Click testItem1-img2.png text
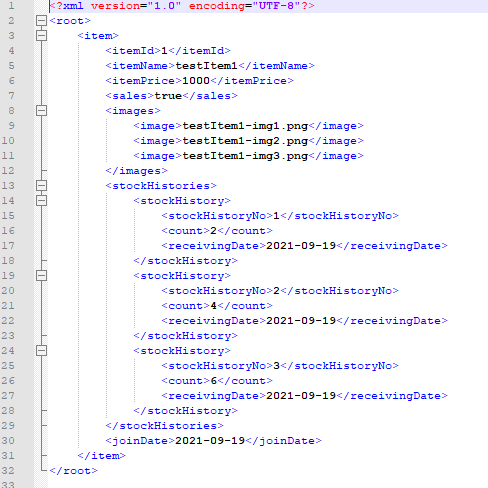 245,141
